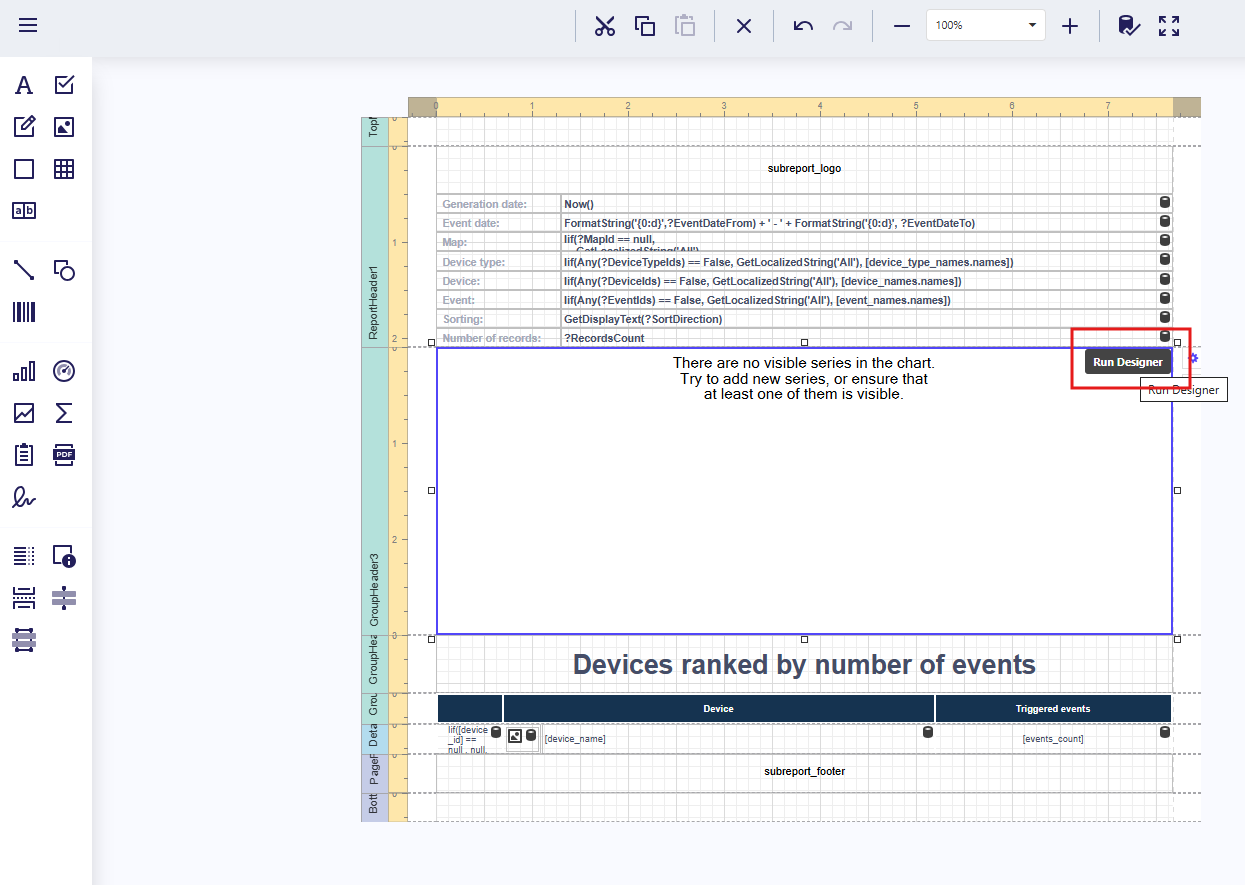Viewport: 1245px width, 885px height.
Task: Select the 'Devices ranked by number of events' title
Action: click(804, 665)
